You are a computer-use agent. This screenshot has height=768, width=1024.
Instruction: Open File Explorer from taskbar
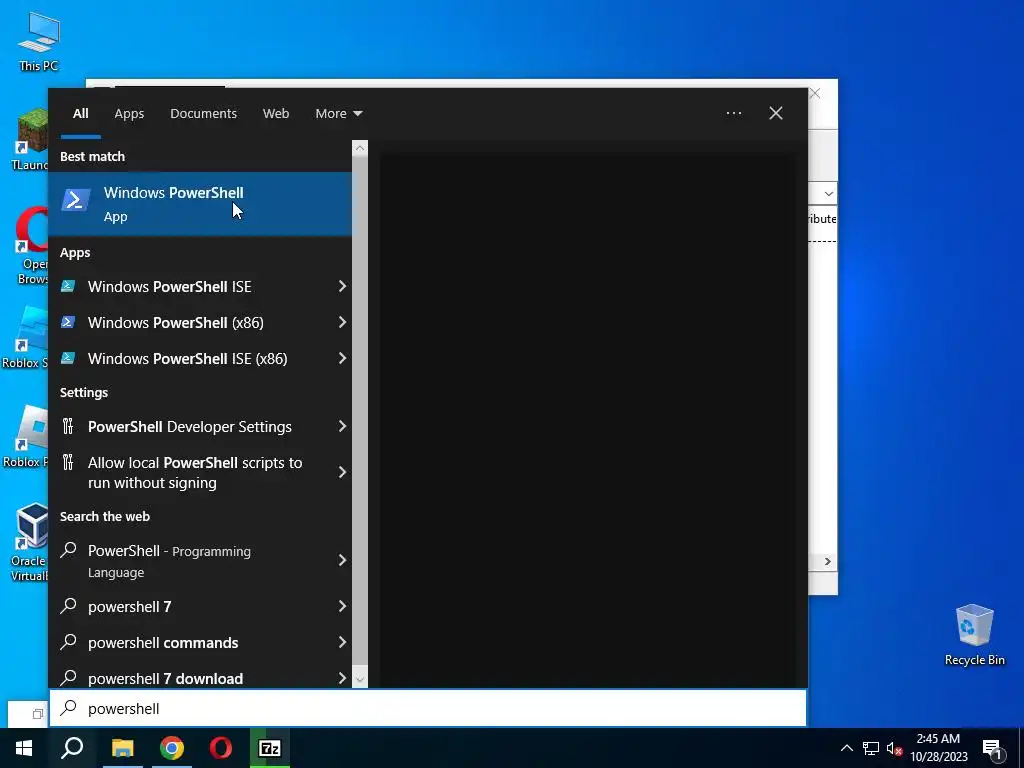click(122, 748)
